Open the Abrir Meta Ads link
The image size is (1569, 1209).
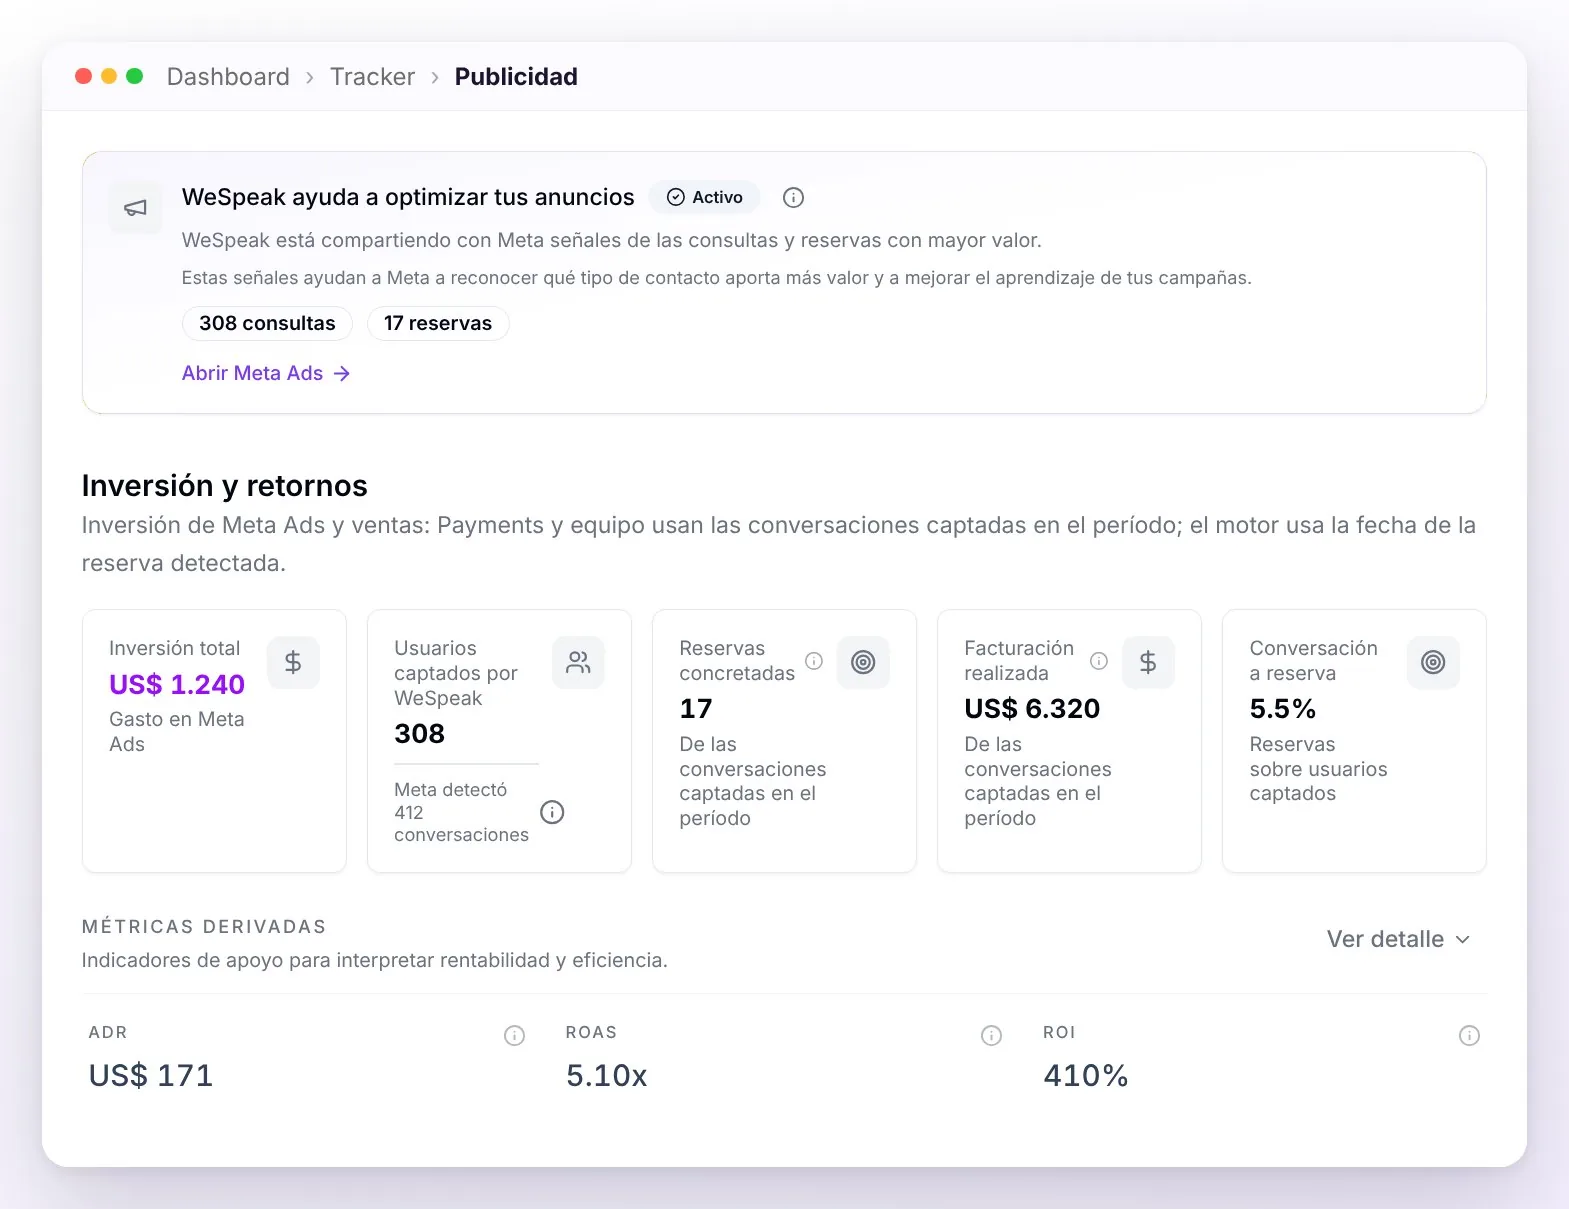coord(266,373)
